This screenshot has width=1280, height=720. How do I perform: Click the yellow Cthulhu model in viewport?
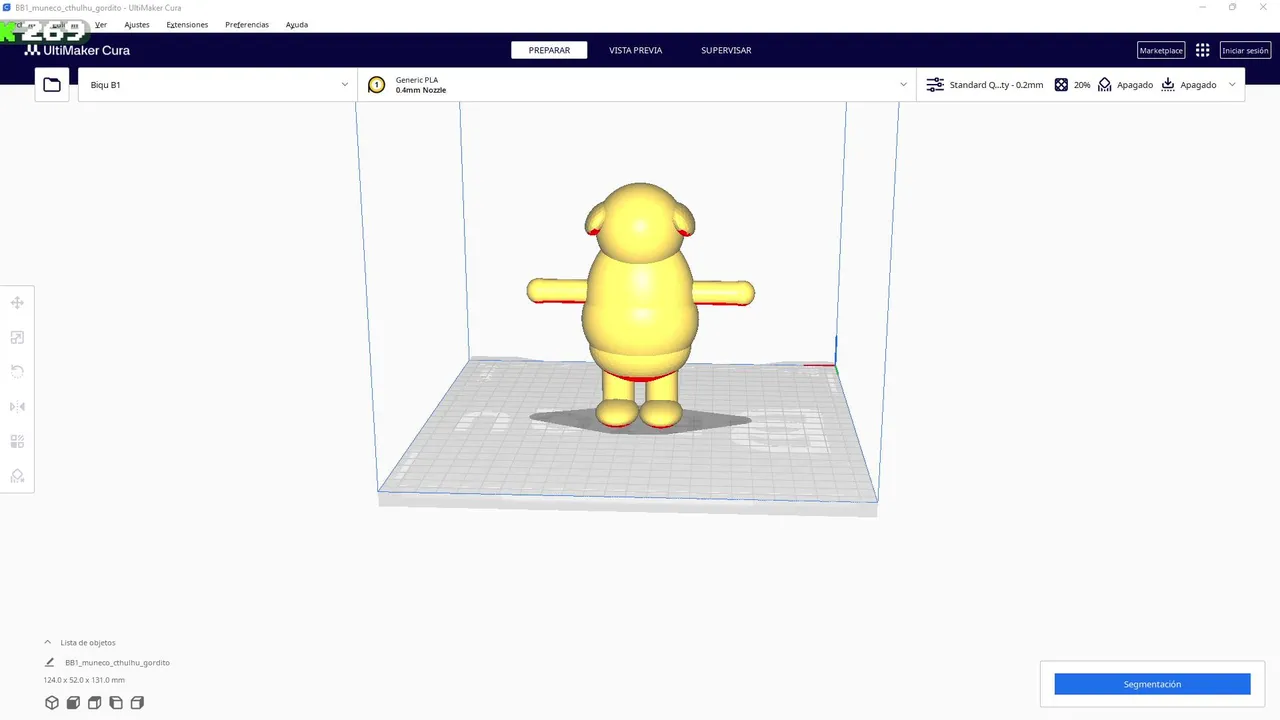tap(640, 305)
